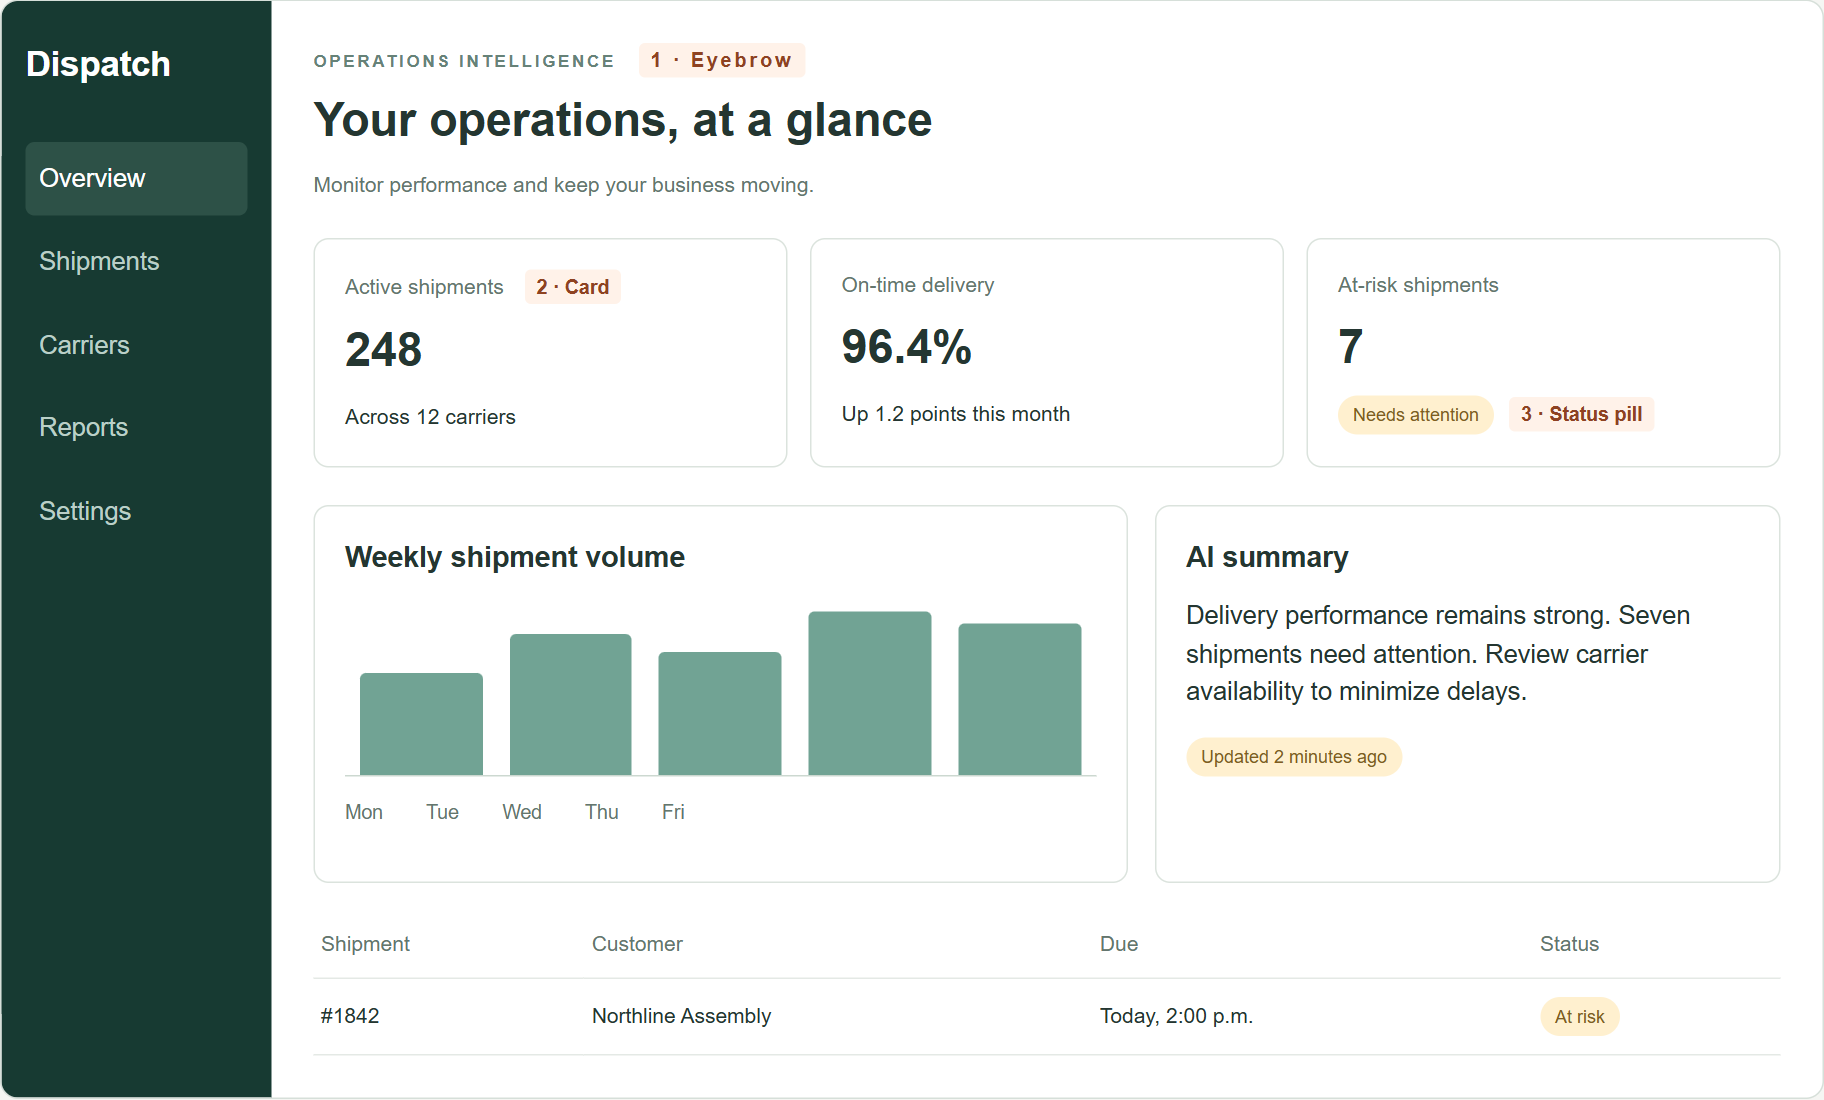Click the Needs attention status pill
This screenshot has height=1100, width=1824.
tap(1415, 415)
